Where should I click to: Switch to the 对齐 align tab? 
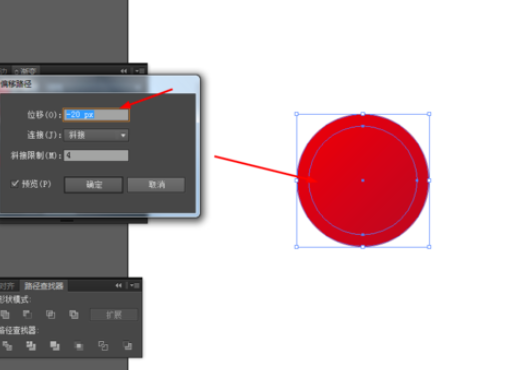click(x=7, y=286)
